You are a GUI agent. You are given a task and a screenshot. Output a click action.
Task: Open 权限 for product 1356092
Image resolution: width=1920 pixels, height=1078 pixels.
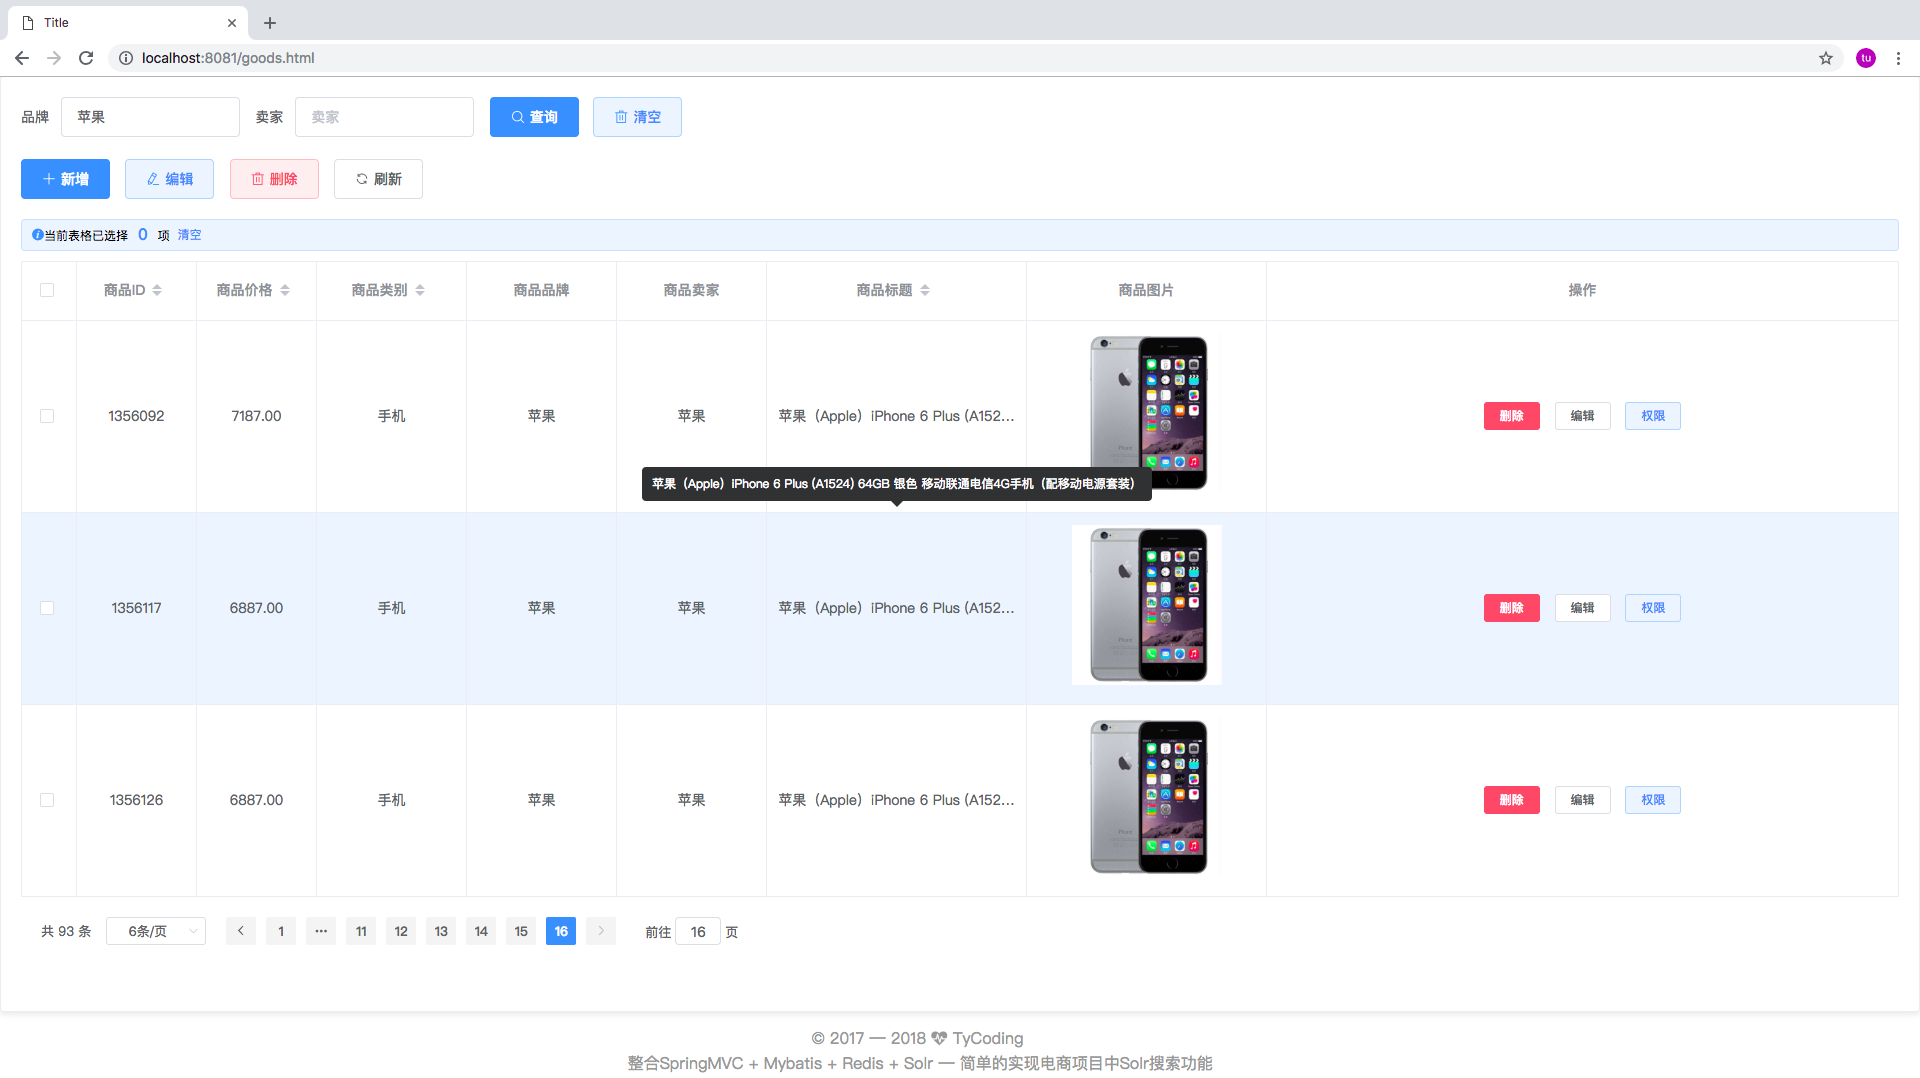tap(1653, 416)
